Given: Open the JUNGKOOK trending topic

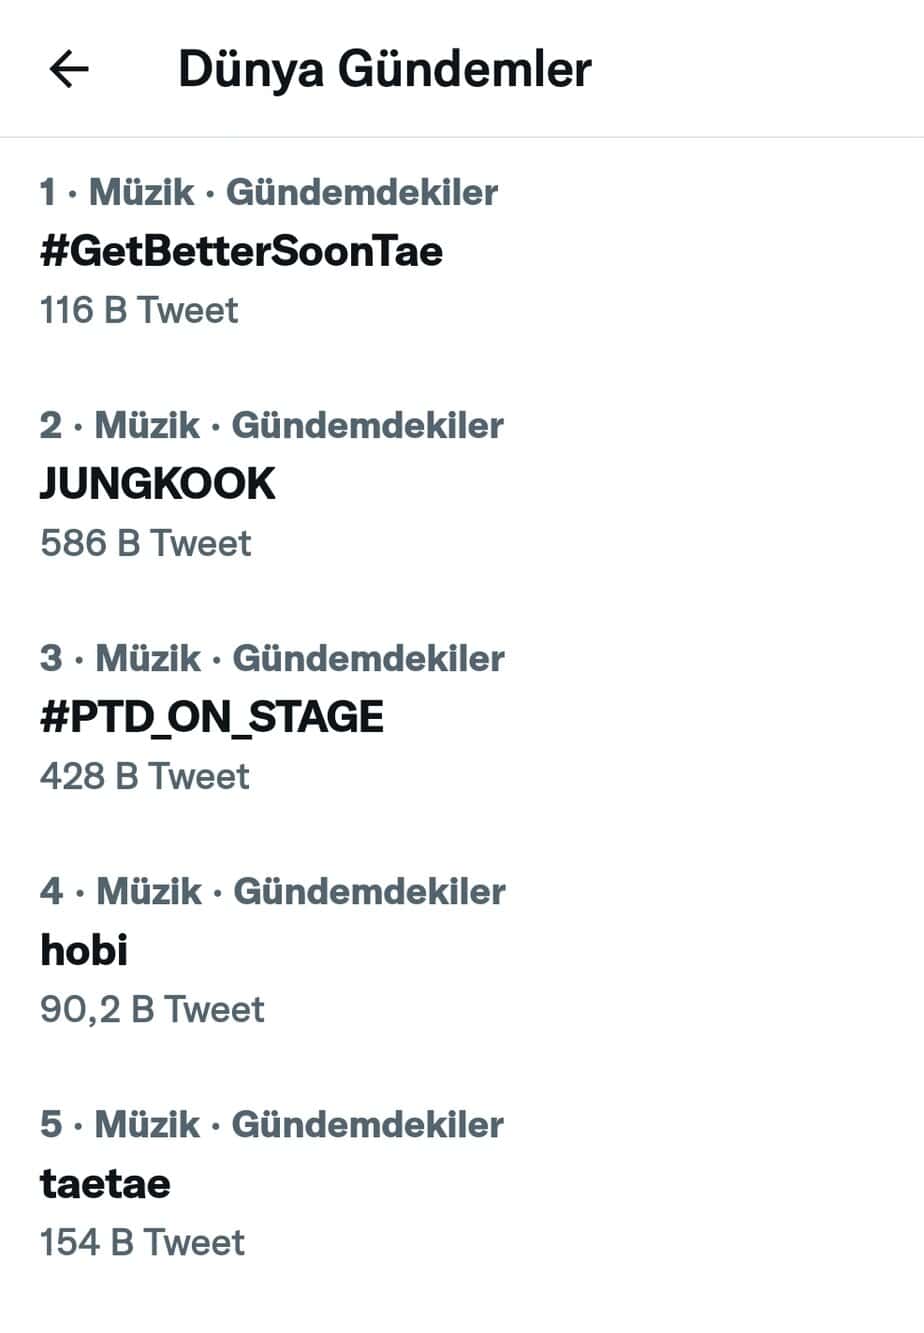Looking at the screenshot, I should click(157, 484).
